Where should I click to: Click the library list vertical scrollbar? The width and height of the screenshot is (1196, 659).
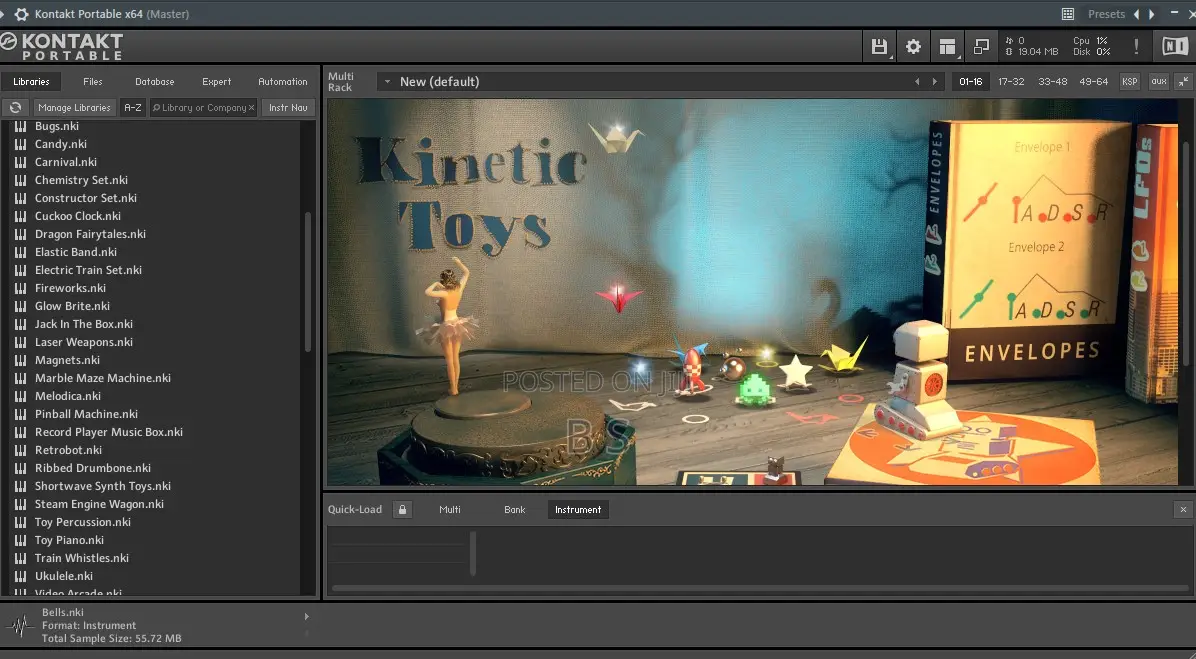point(308,281)
